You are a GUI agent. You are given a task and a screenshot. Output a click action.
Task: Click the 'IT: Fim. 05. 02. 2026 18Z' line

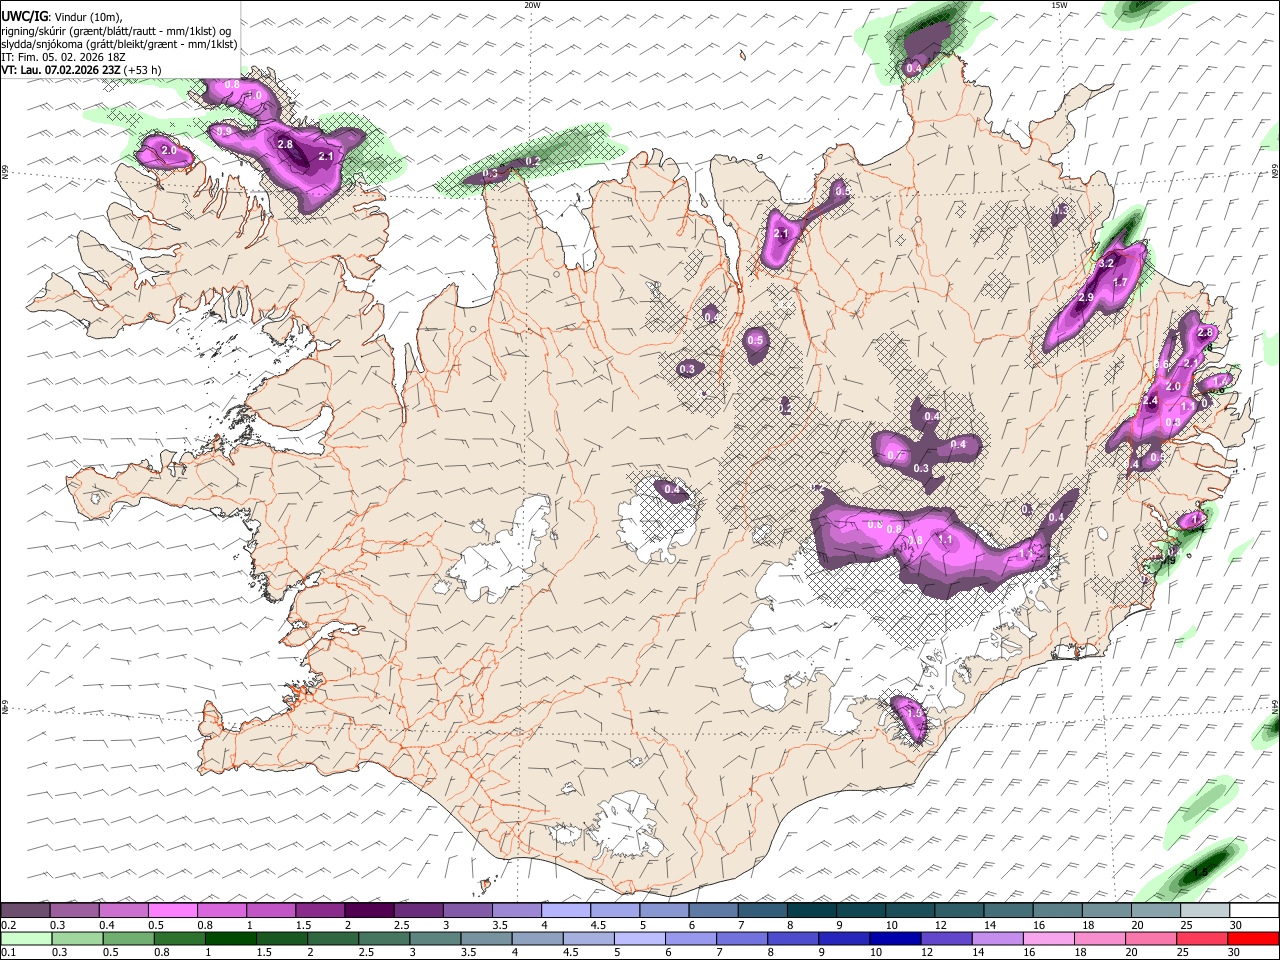tap(64, 57)
